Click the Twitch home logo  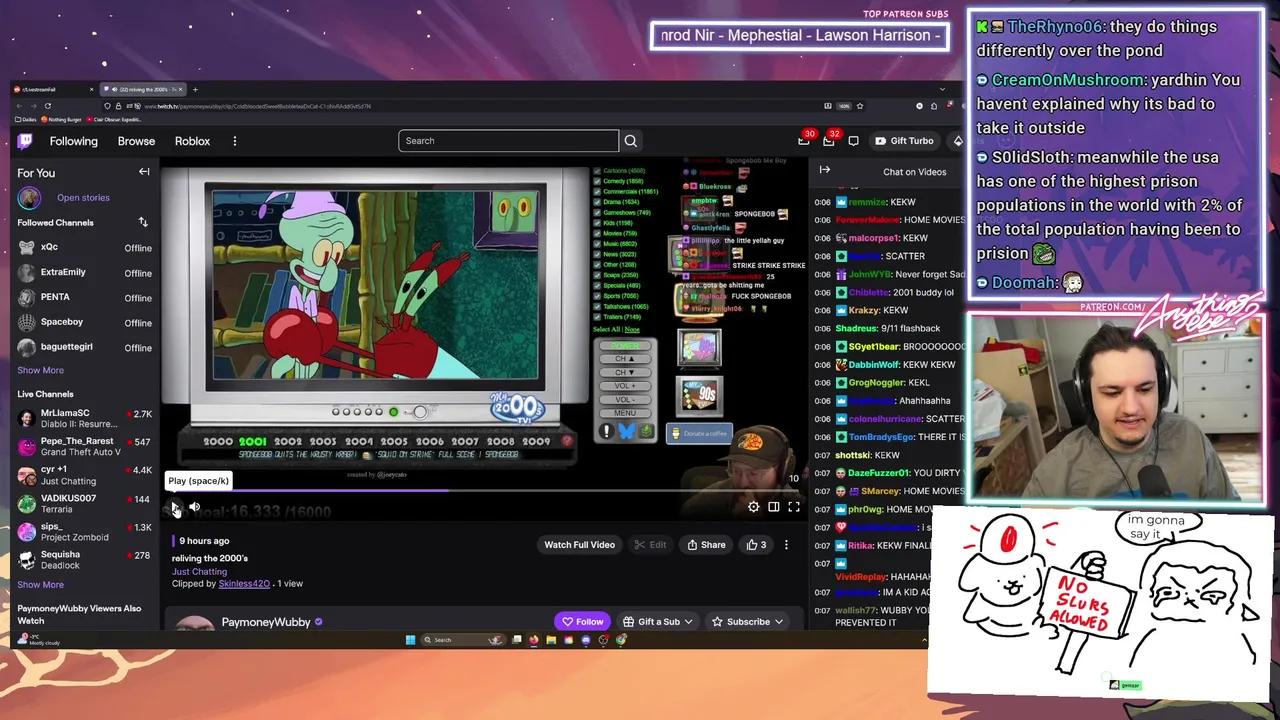pyautogui.click(x=25, y=141)
